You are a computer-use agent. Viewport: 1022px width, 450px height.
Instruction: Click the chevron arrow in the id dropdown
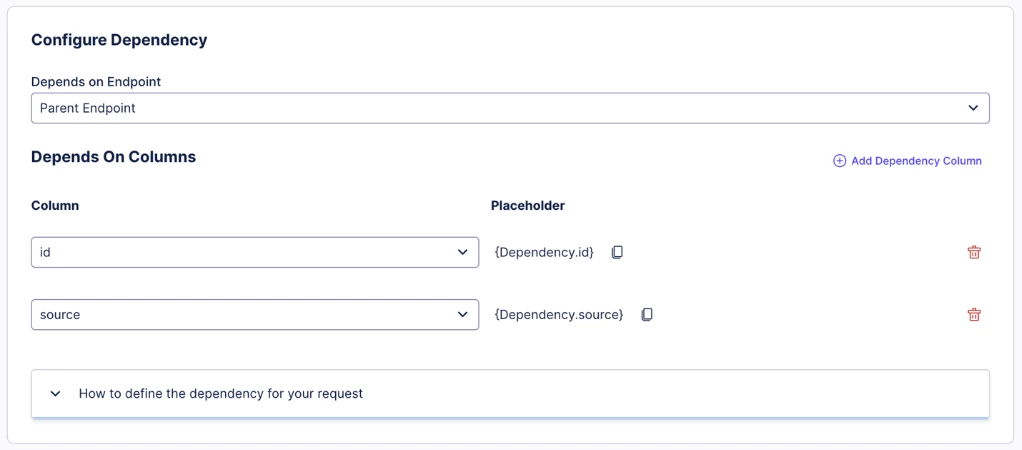coord(462,252)
